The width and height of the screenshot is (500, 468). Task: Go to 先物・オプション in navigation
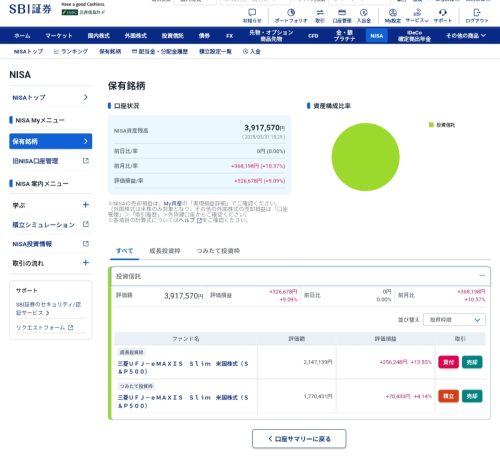click(x=271, y=35)
